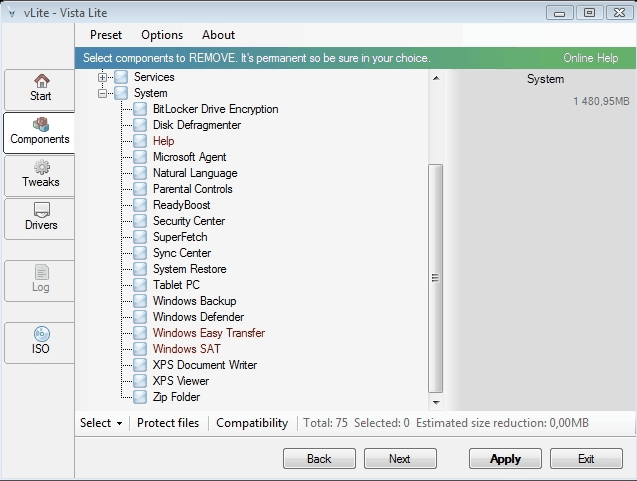Open the Options menu

tap(162, 35)
